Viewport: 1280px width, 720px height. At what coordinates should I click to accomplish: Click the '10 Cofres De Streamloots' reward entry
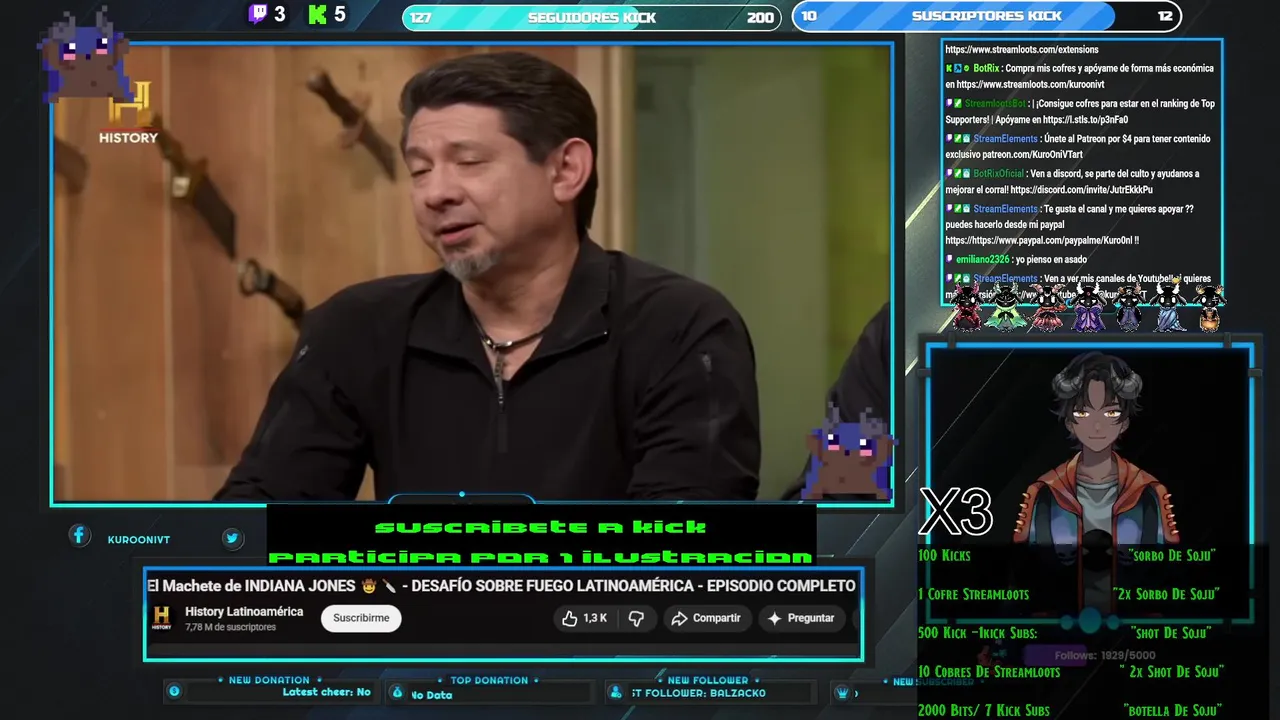point(989,672)
